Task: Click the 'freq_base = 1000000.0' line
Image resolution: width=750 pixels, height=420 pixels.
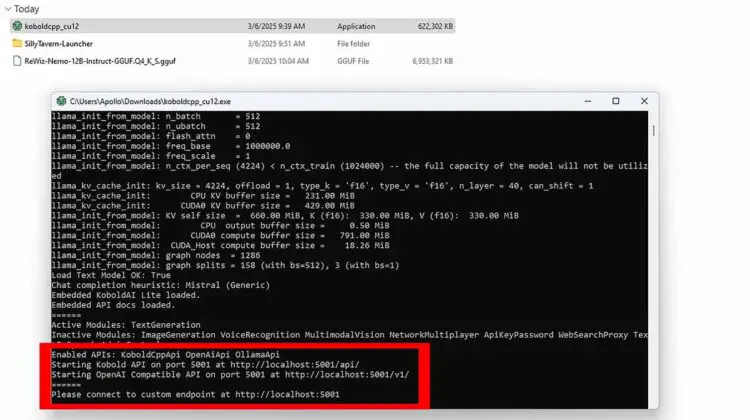Action: tap(171, 146)
